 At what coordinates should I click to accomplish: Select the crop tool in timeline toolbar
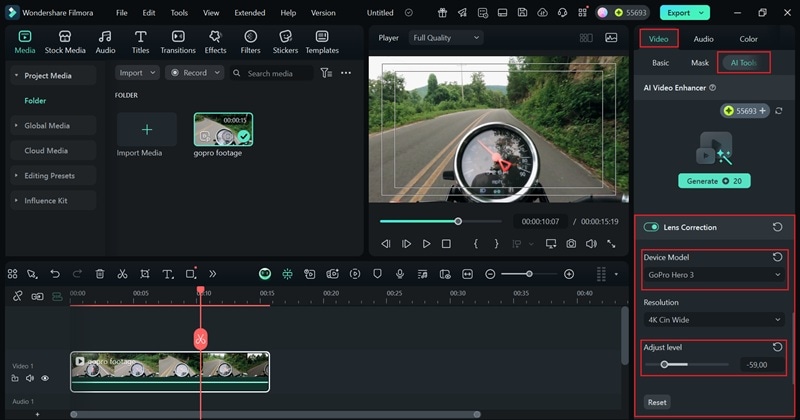(x=145, y=274)
